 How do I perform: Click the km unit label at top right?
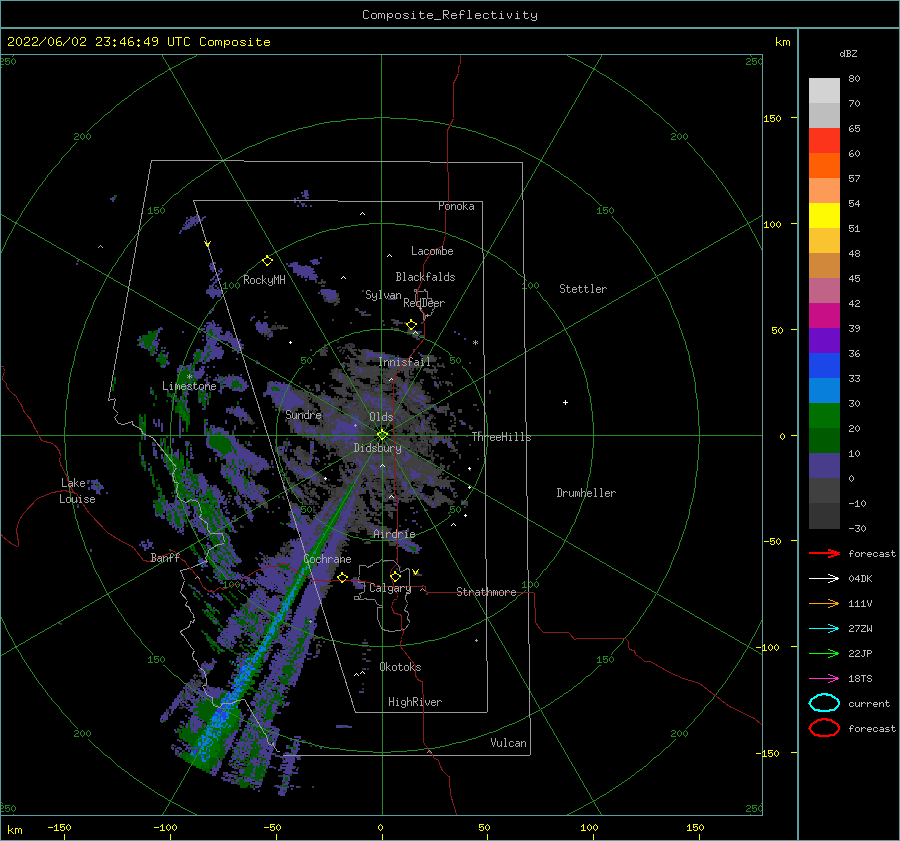point(782,42)
